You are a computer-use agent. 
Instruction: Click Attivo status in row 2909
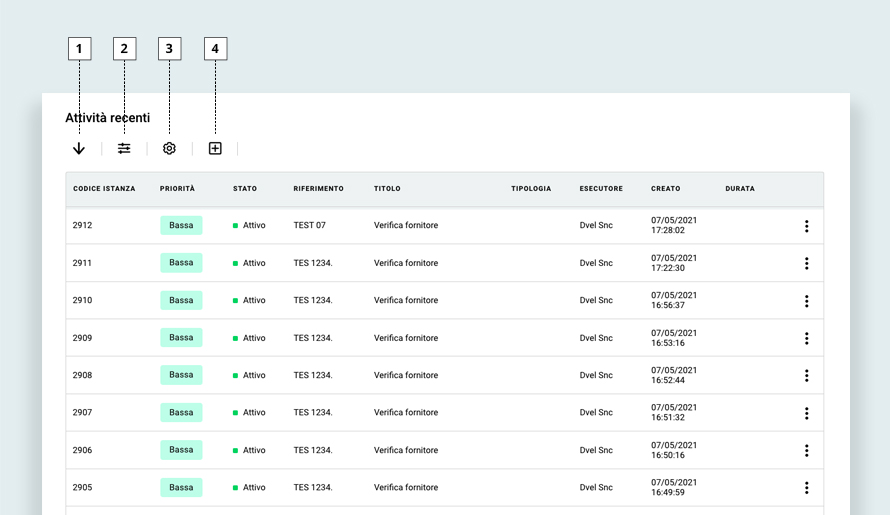(x=249, y=338)
